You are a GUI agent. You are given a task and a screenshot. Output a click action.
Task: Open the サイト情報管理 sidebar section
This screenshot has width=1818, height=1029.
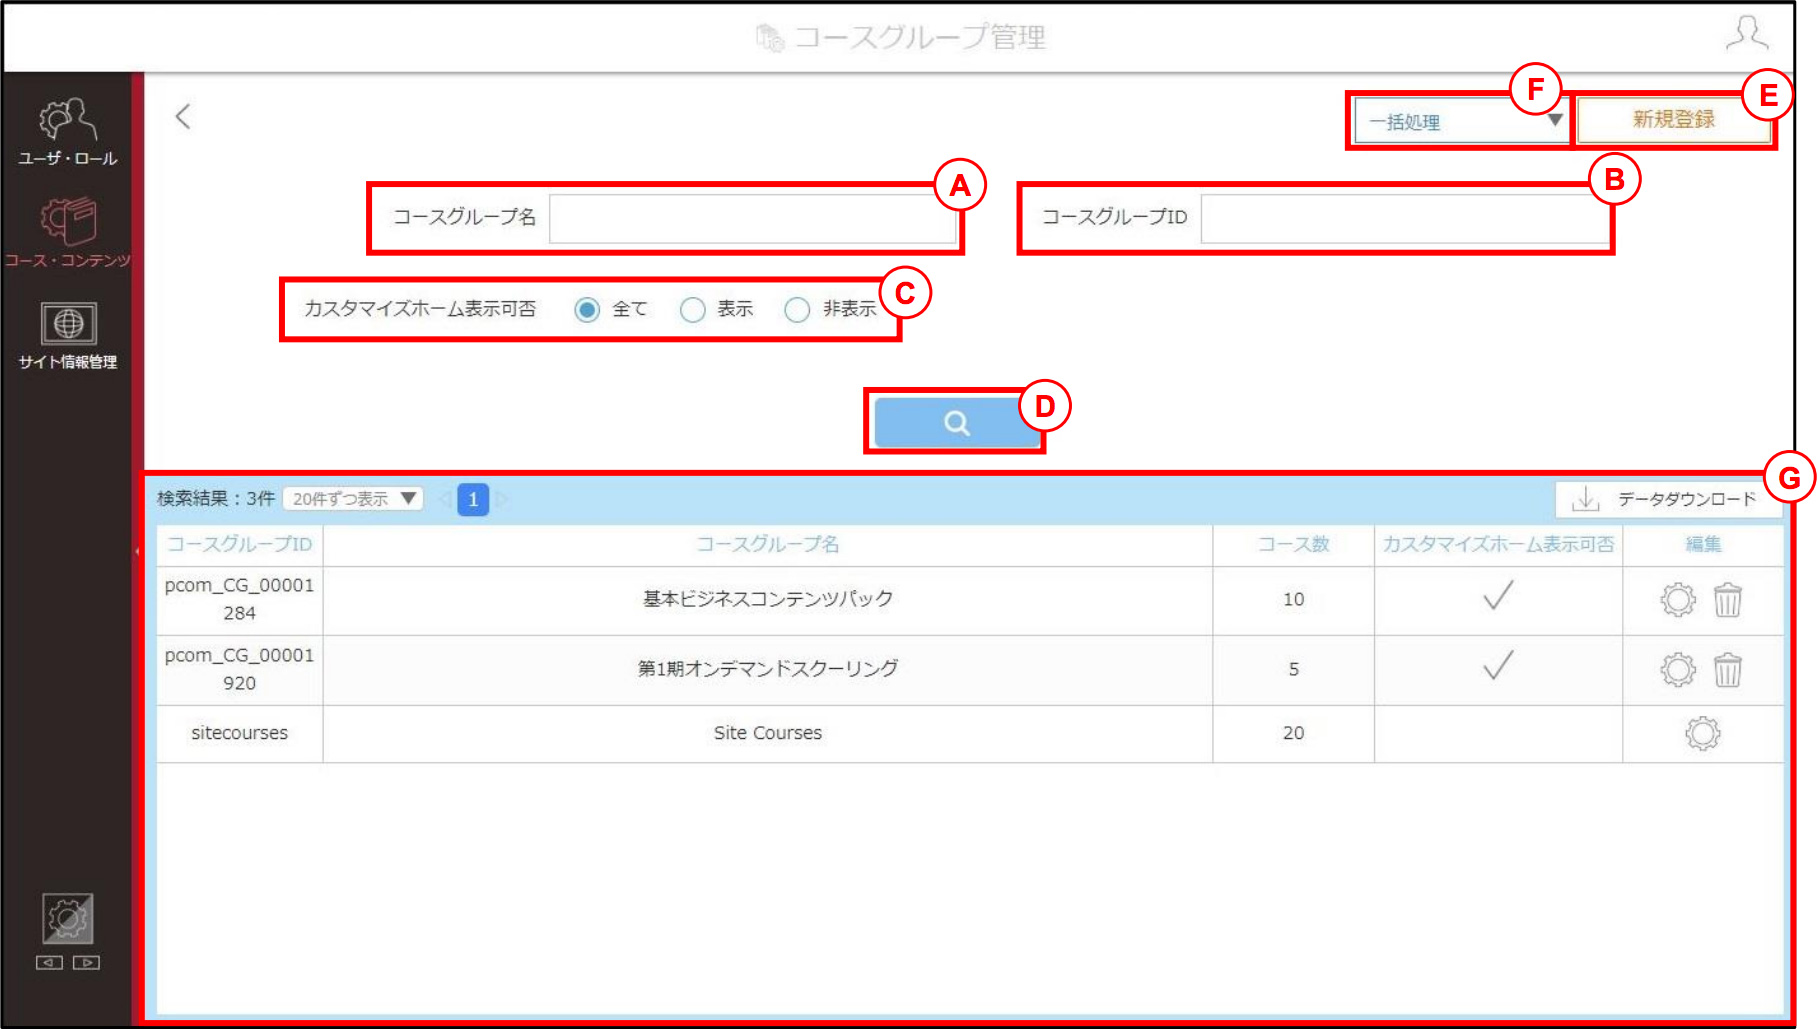[x=67, y=336]
